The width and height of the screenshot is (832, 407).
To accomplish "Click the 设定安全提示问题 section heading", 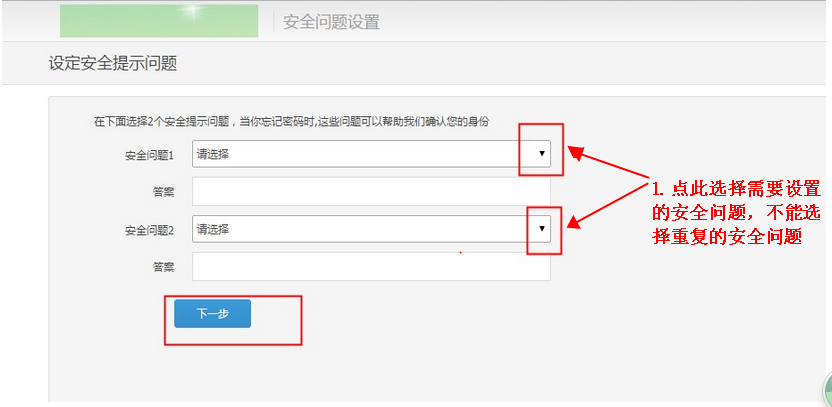I will click(113, 64).
